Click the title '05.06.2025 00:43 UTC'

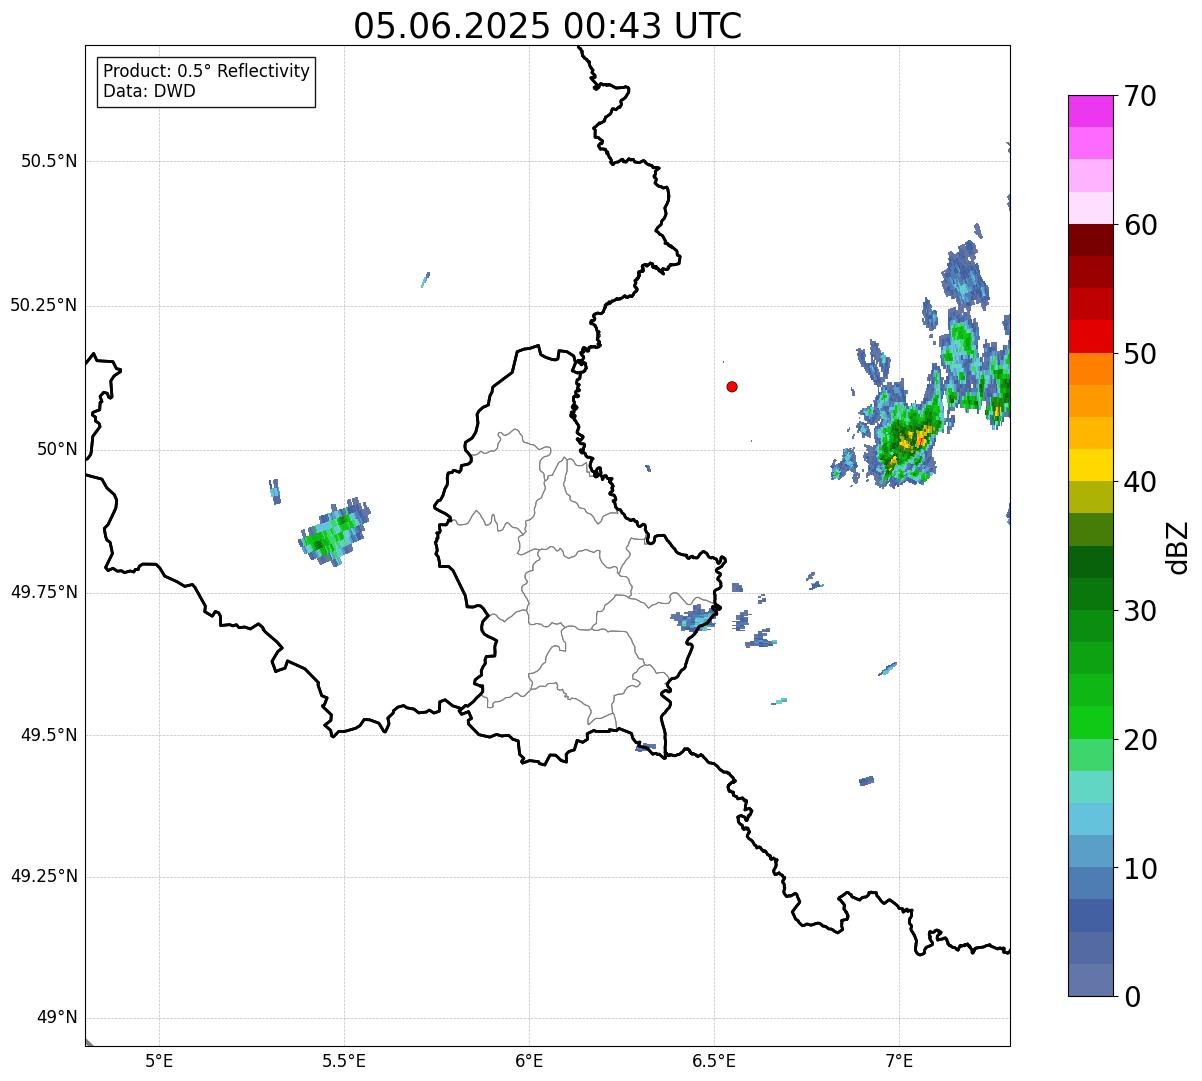548,26
